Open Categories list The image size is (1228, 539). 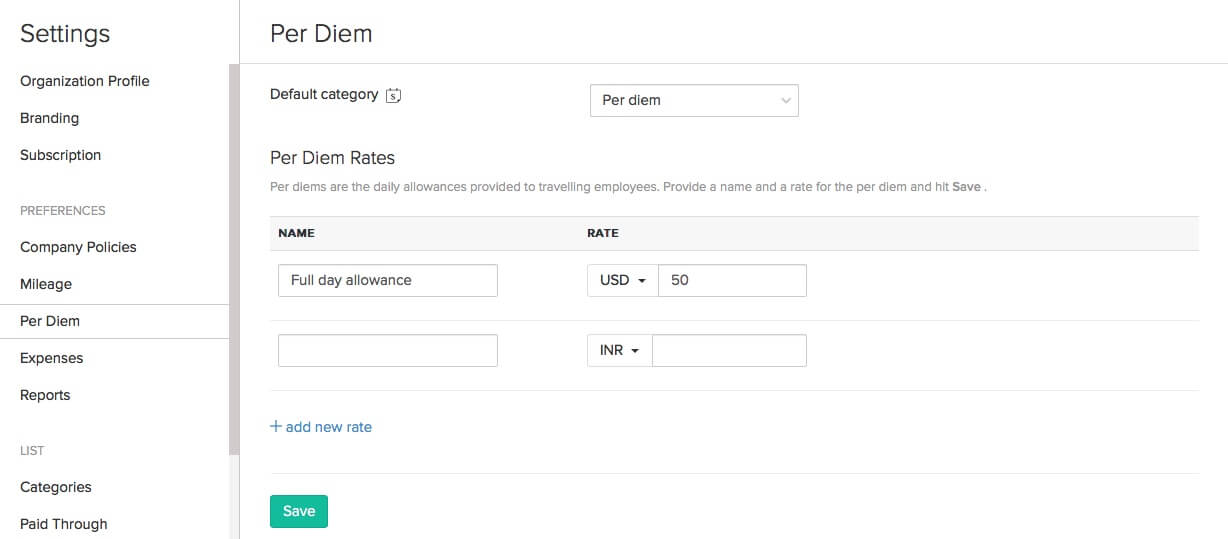(x=55, y=487)
